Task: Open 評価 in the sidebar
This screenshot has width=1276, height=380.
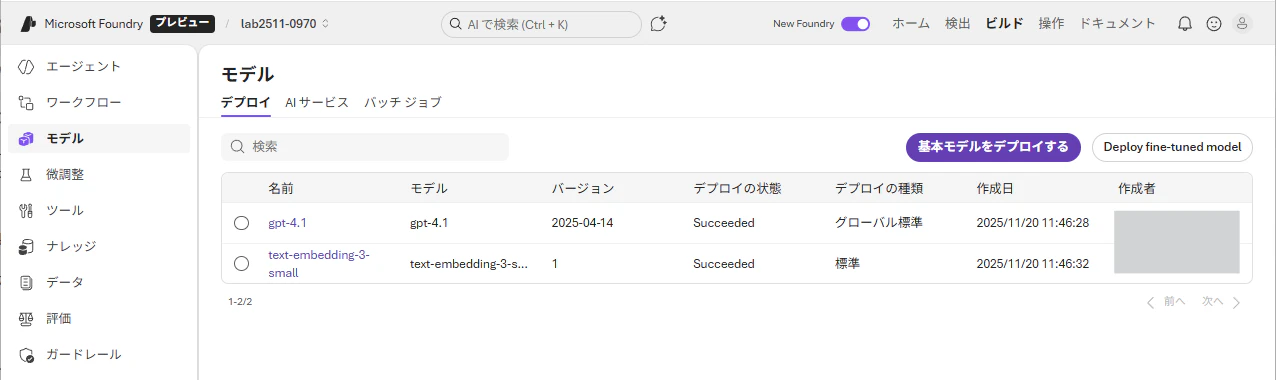Action: coord(99,319)
